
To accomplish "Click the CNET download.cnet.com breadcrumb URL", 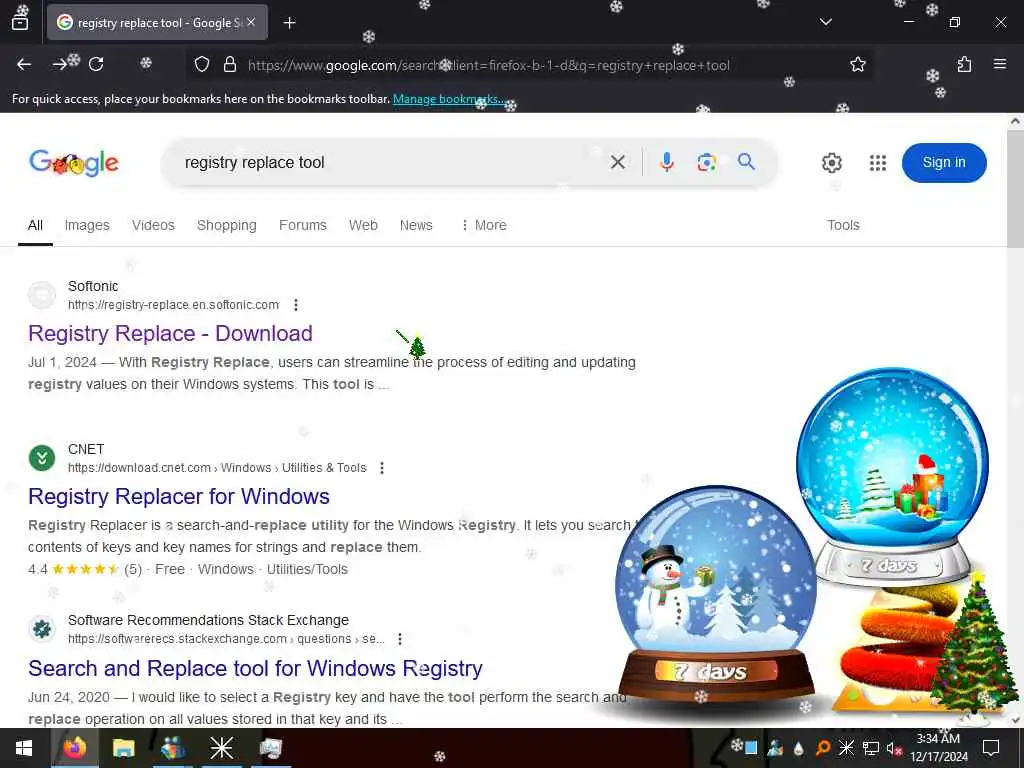I will pos(217,468).
